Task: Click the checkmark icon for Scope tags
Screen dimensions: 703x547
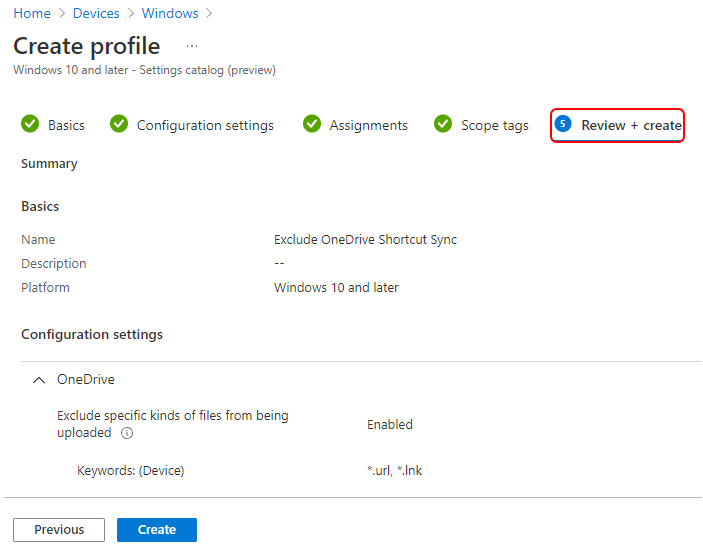Action: (443, 124)
